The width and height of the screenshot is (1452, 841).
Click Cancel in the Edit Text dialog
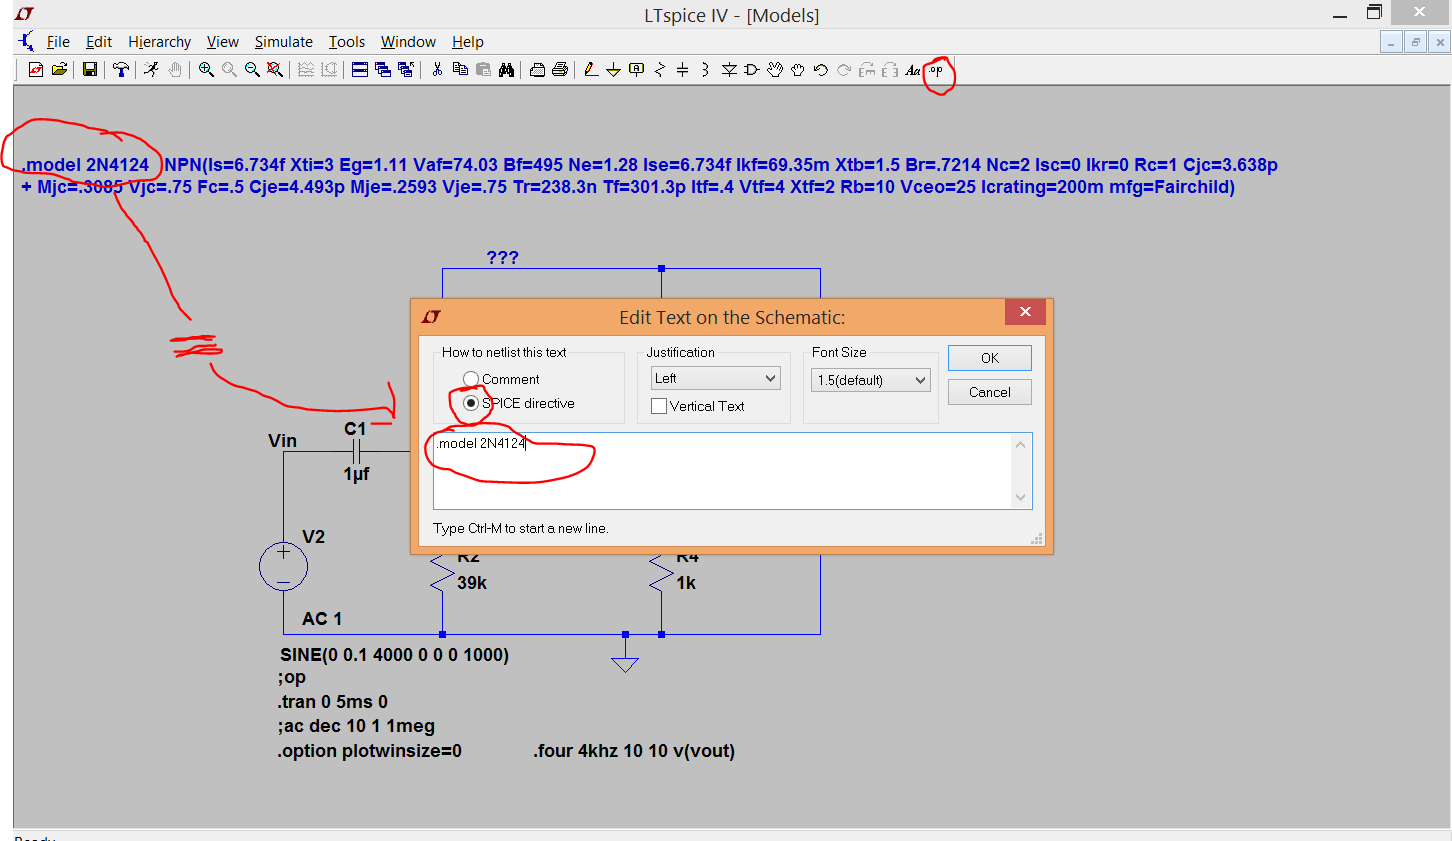tap(990, 392)
